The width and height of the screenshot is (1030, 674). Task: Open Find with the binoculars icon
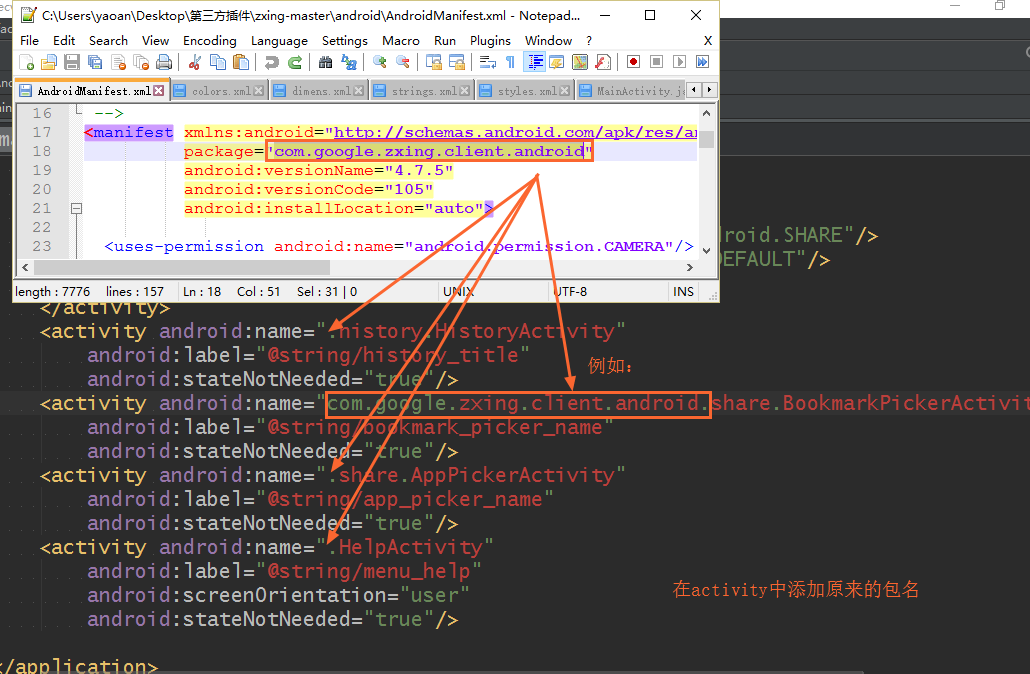[x=325, y=62]
